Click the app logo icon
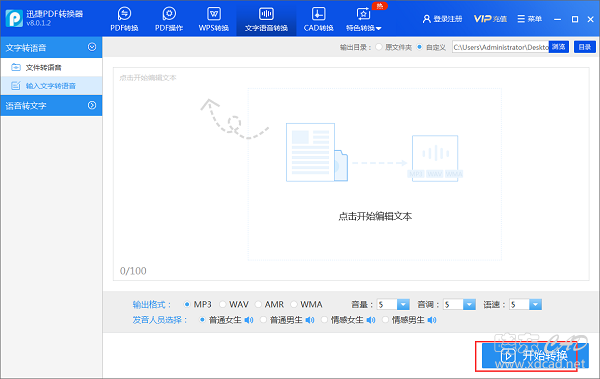The image size is (600, 379). pos(14,18)
